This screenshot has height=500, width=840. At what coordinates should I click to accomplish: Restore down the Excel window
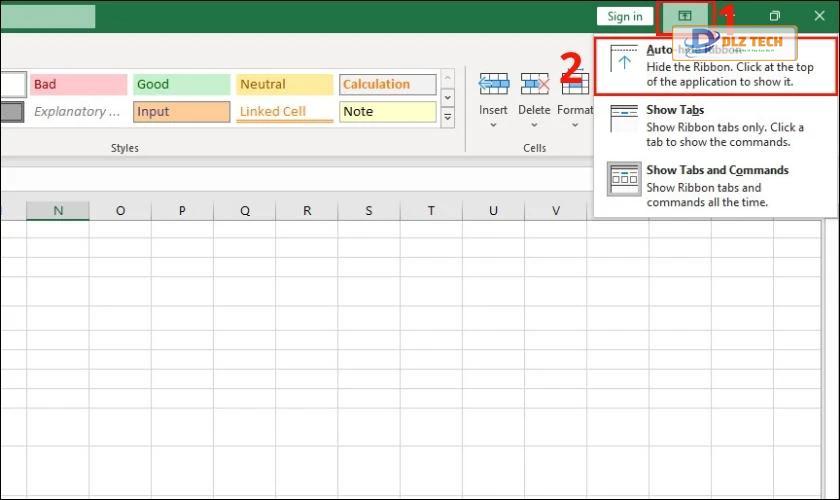(x=775, y=16)
